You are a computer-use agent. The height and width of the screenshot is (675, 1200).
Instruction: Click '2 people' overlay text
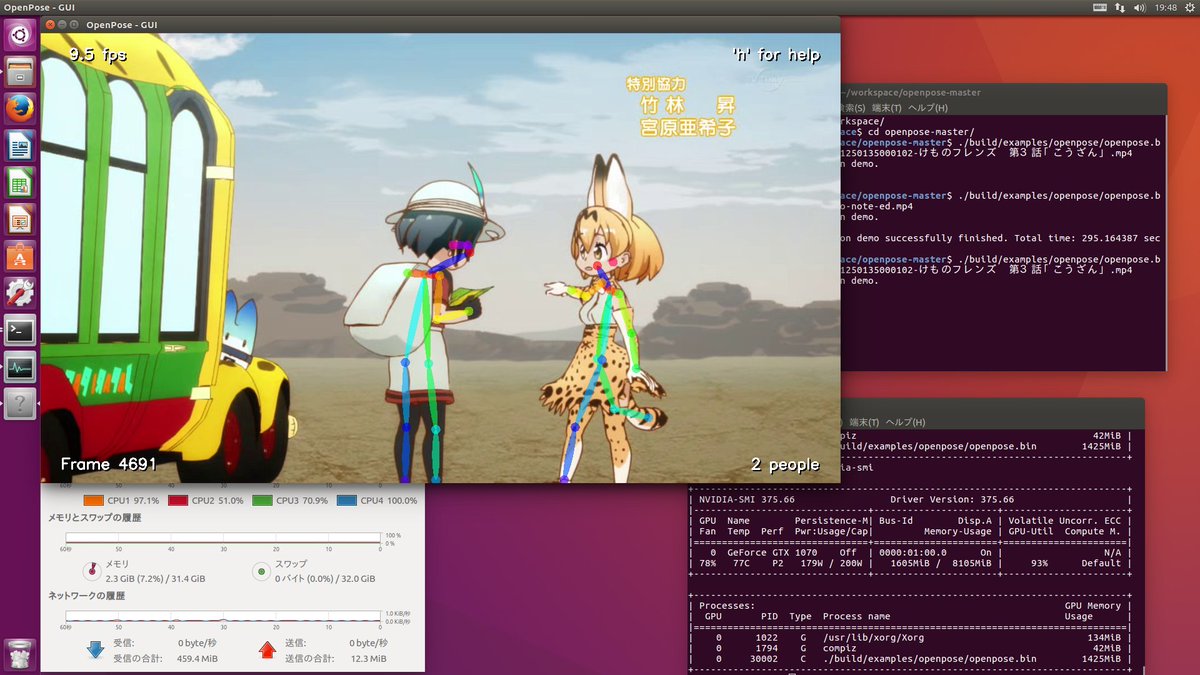tap(785, 465)
